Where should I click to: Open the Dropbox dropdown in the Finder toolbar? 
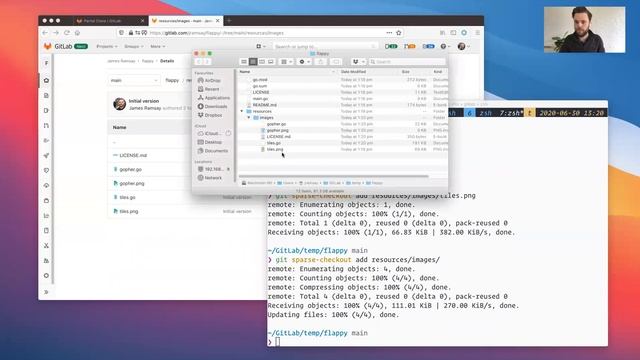click(x=358, y=62)
